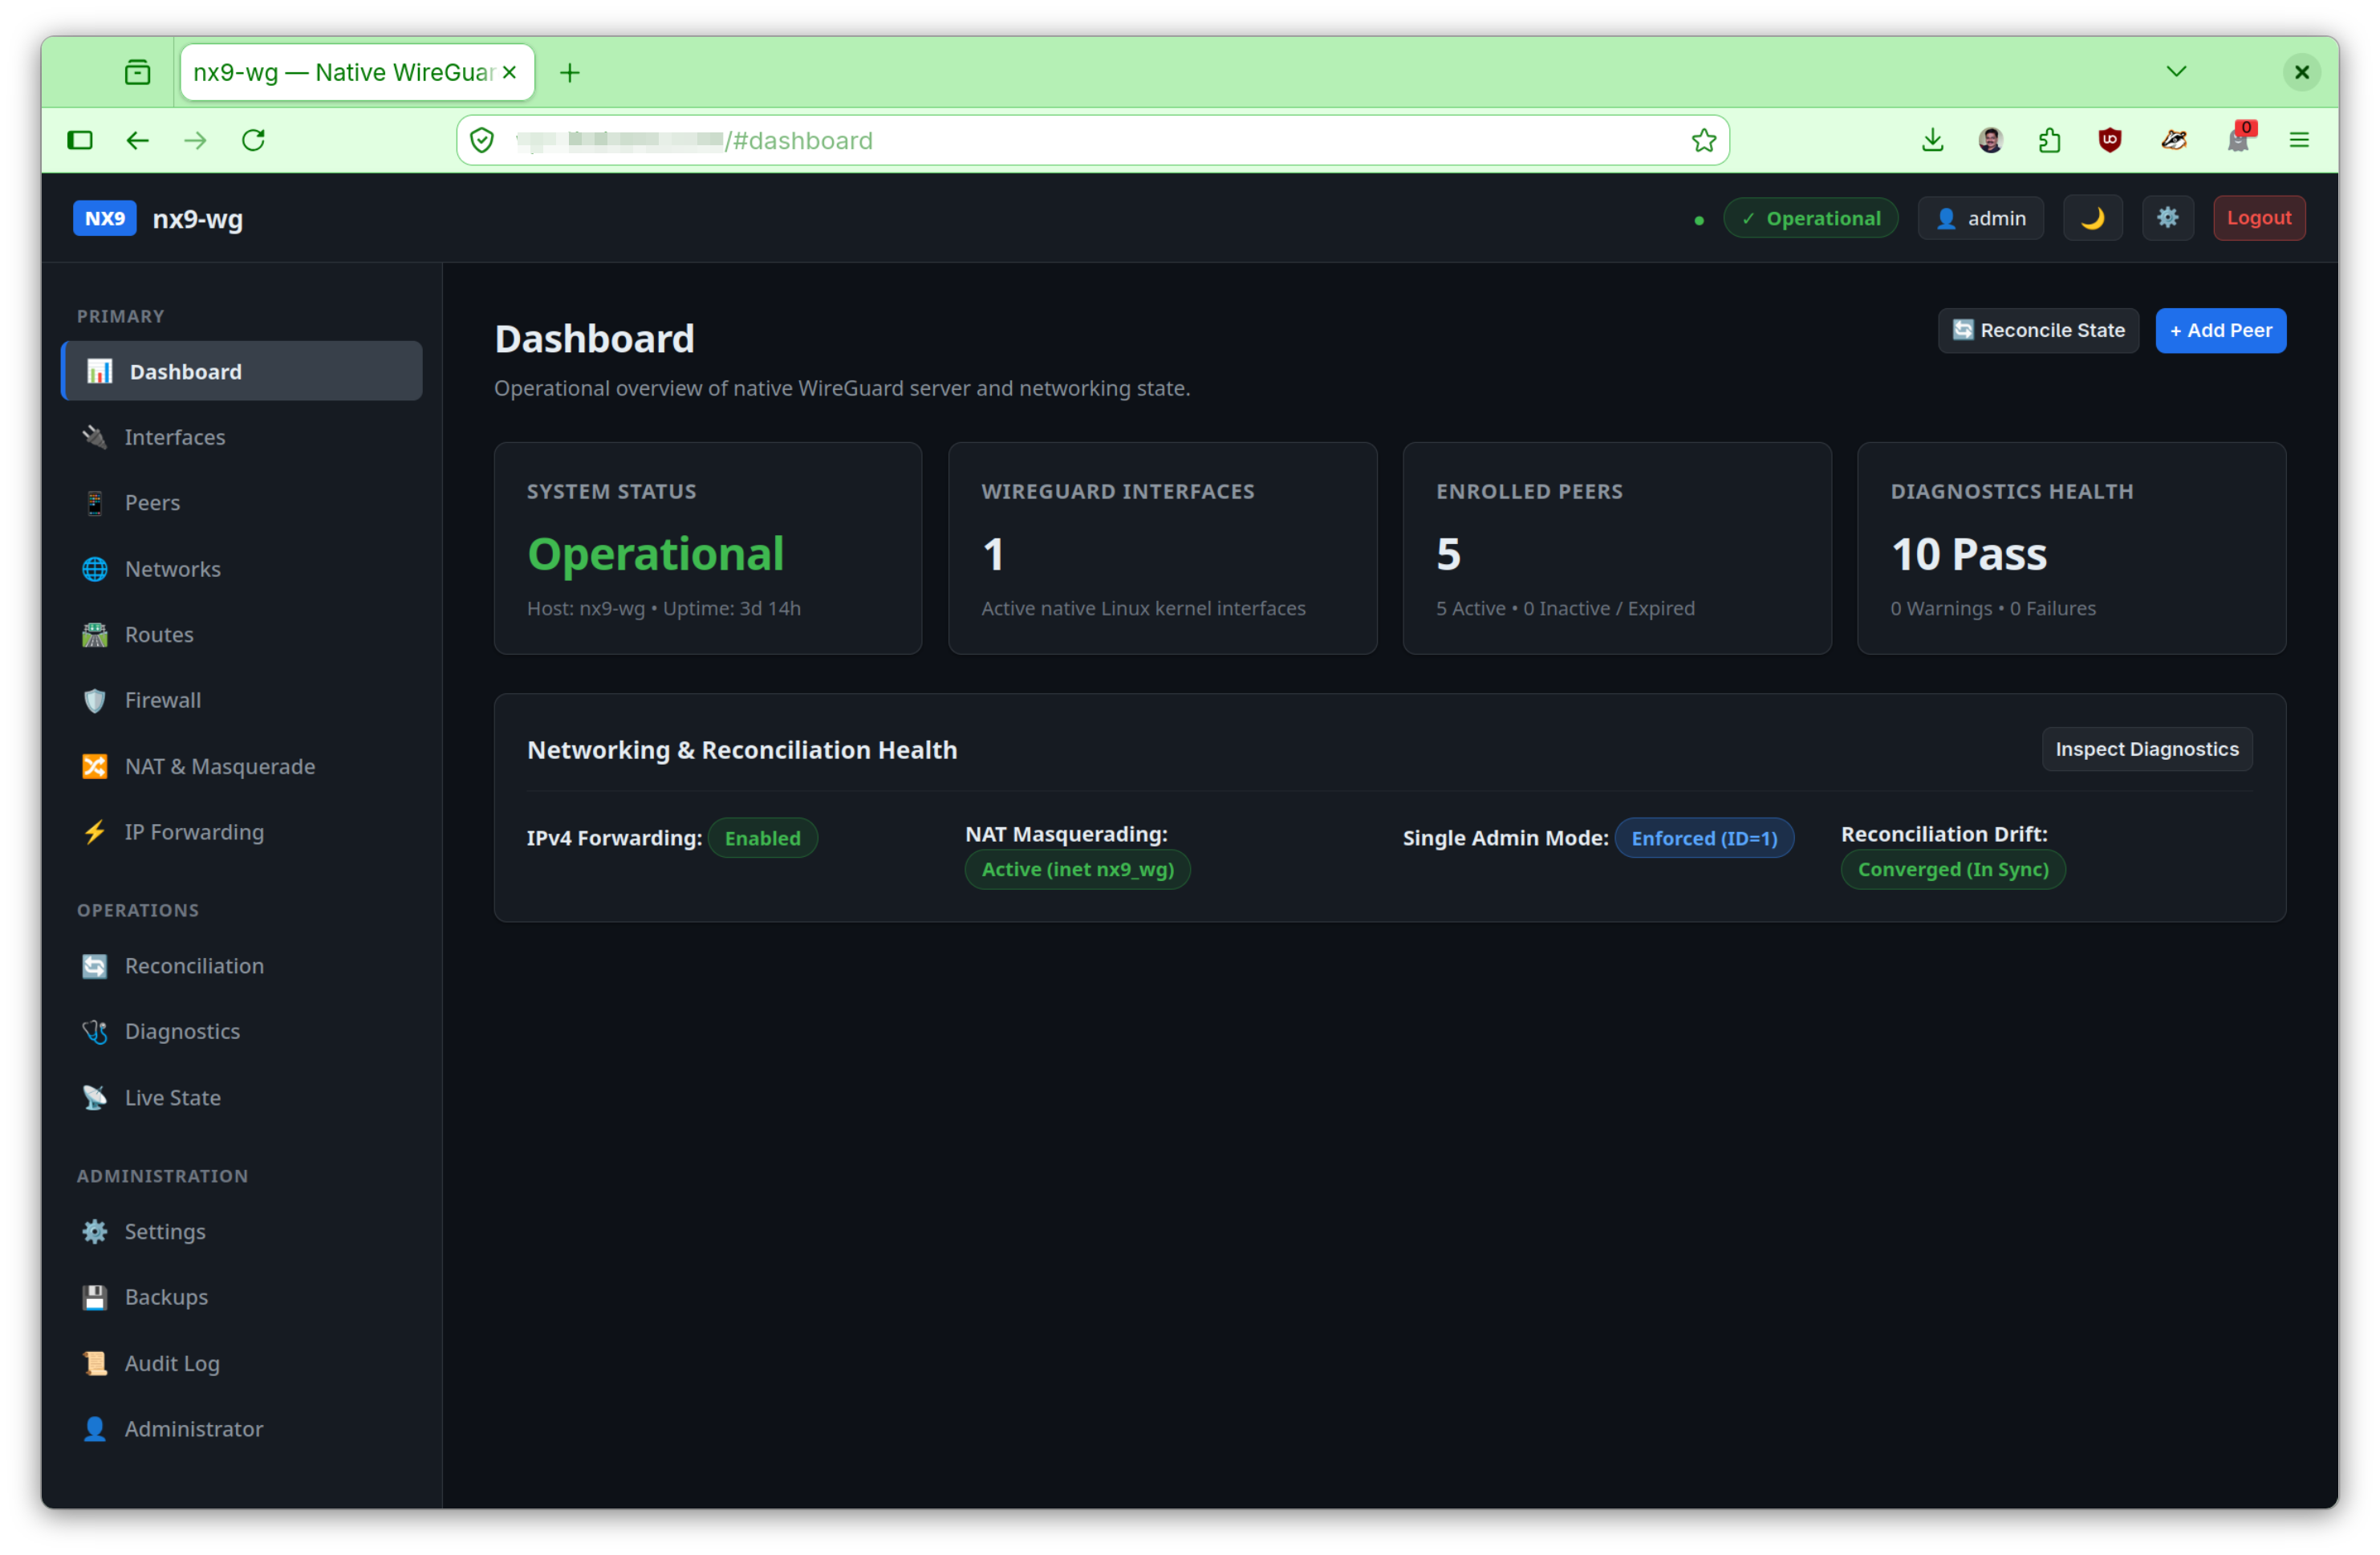Click the Enforced (ID=1) badge
Screen dimensions: 2380x1555
click(x=1704, y=838)
